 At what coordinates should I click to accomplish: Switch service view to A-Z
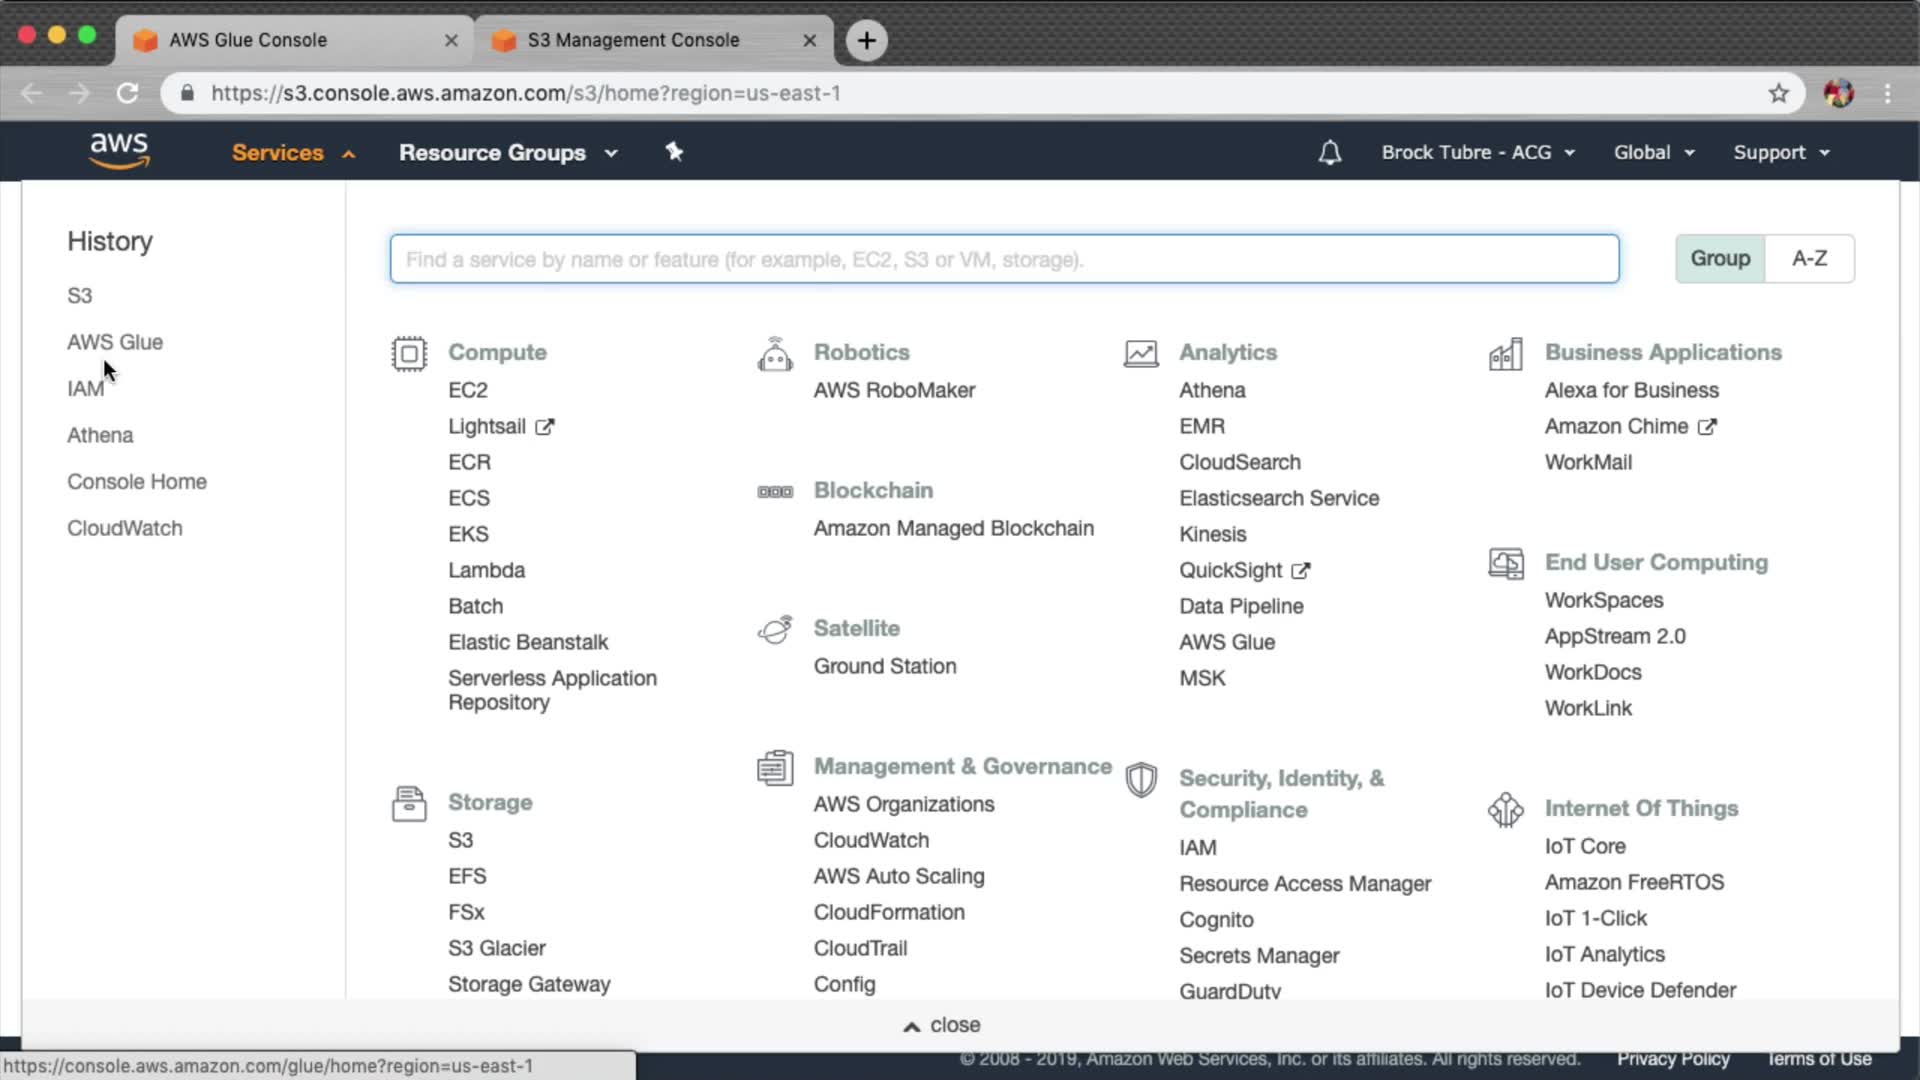[x=1809, y=259]
